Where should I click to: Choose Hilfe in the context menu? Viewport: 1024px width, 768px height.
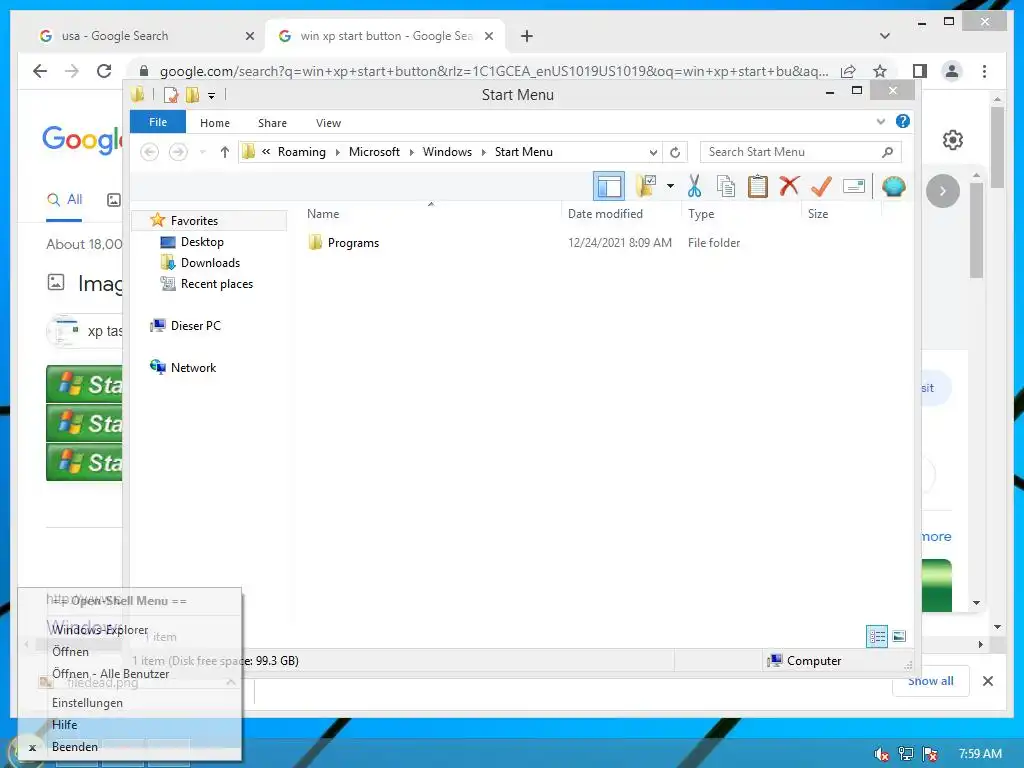point(129,725)
